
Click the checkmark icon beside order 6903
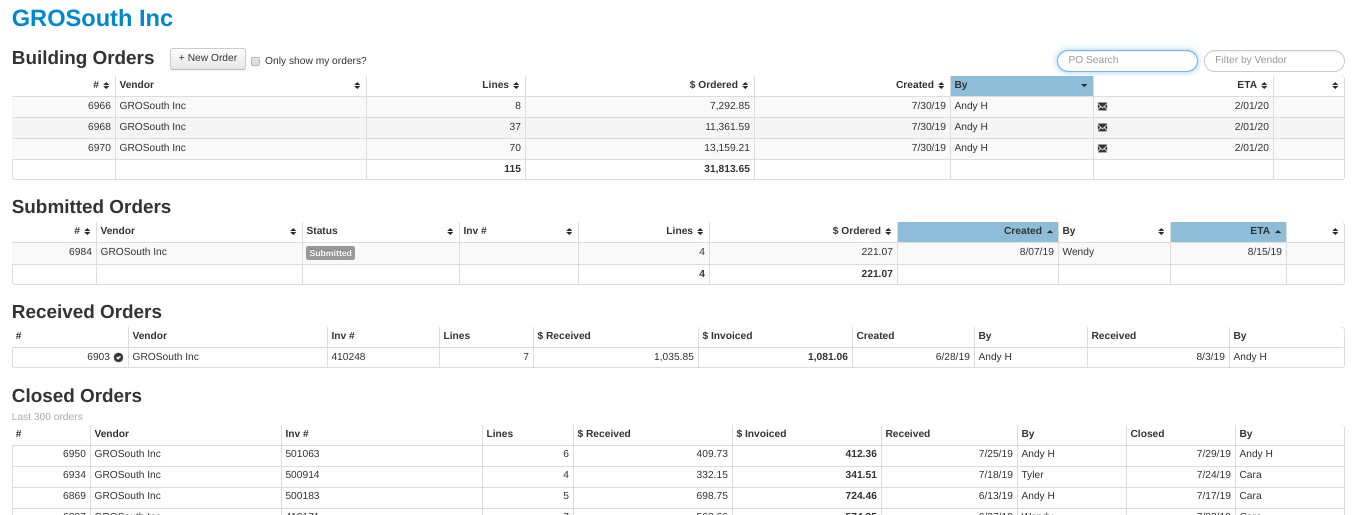tap(118, 357)
